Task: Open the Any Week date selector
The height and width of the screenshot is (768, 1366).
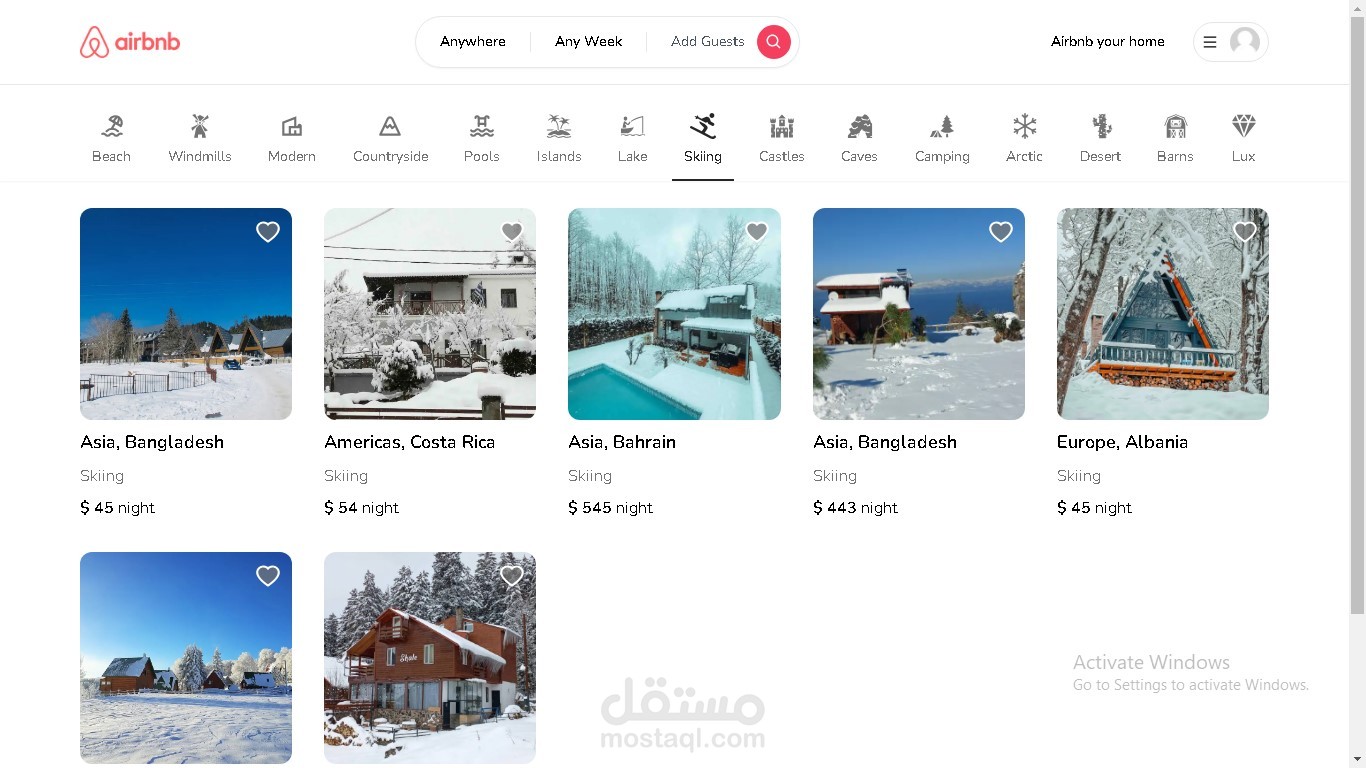Action: pos(589,42)
